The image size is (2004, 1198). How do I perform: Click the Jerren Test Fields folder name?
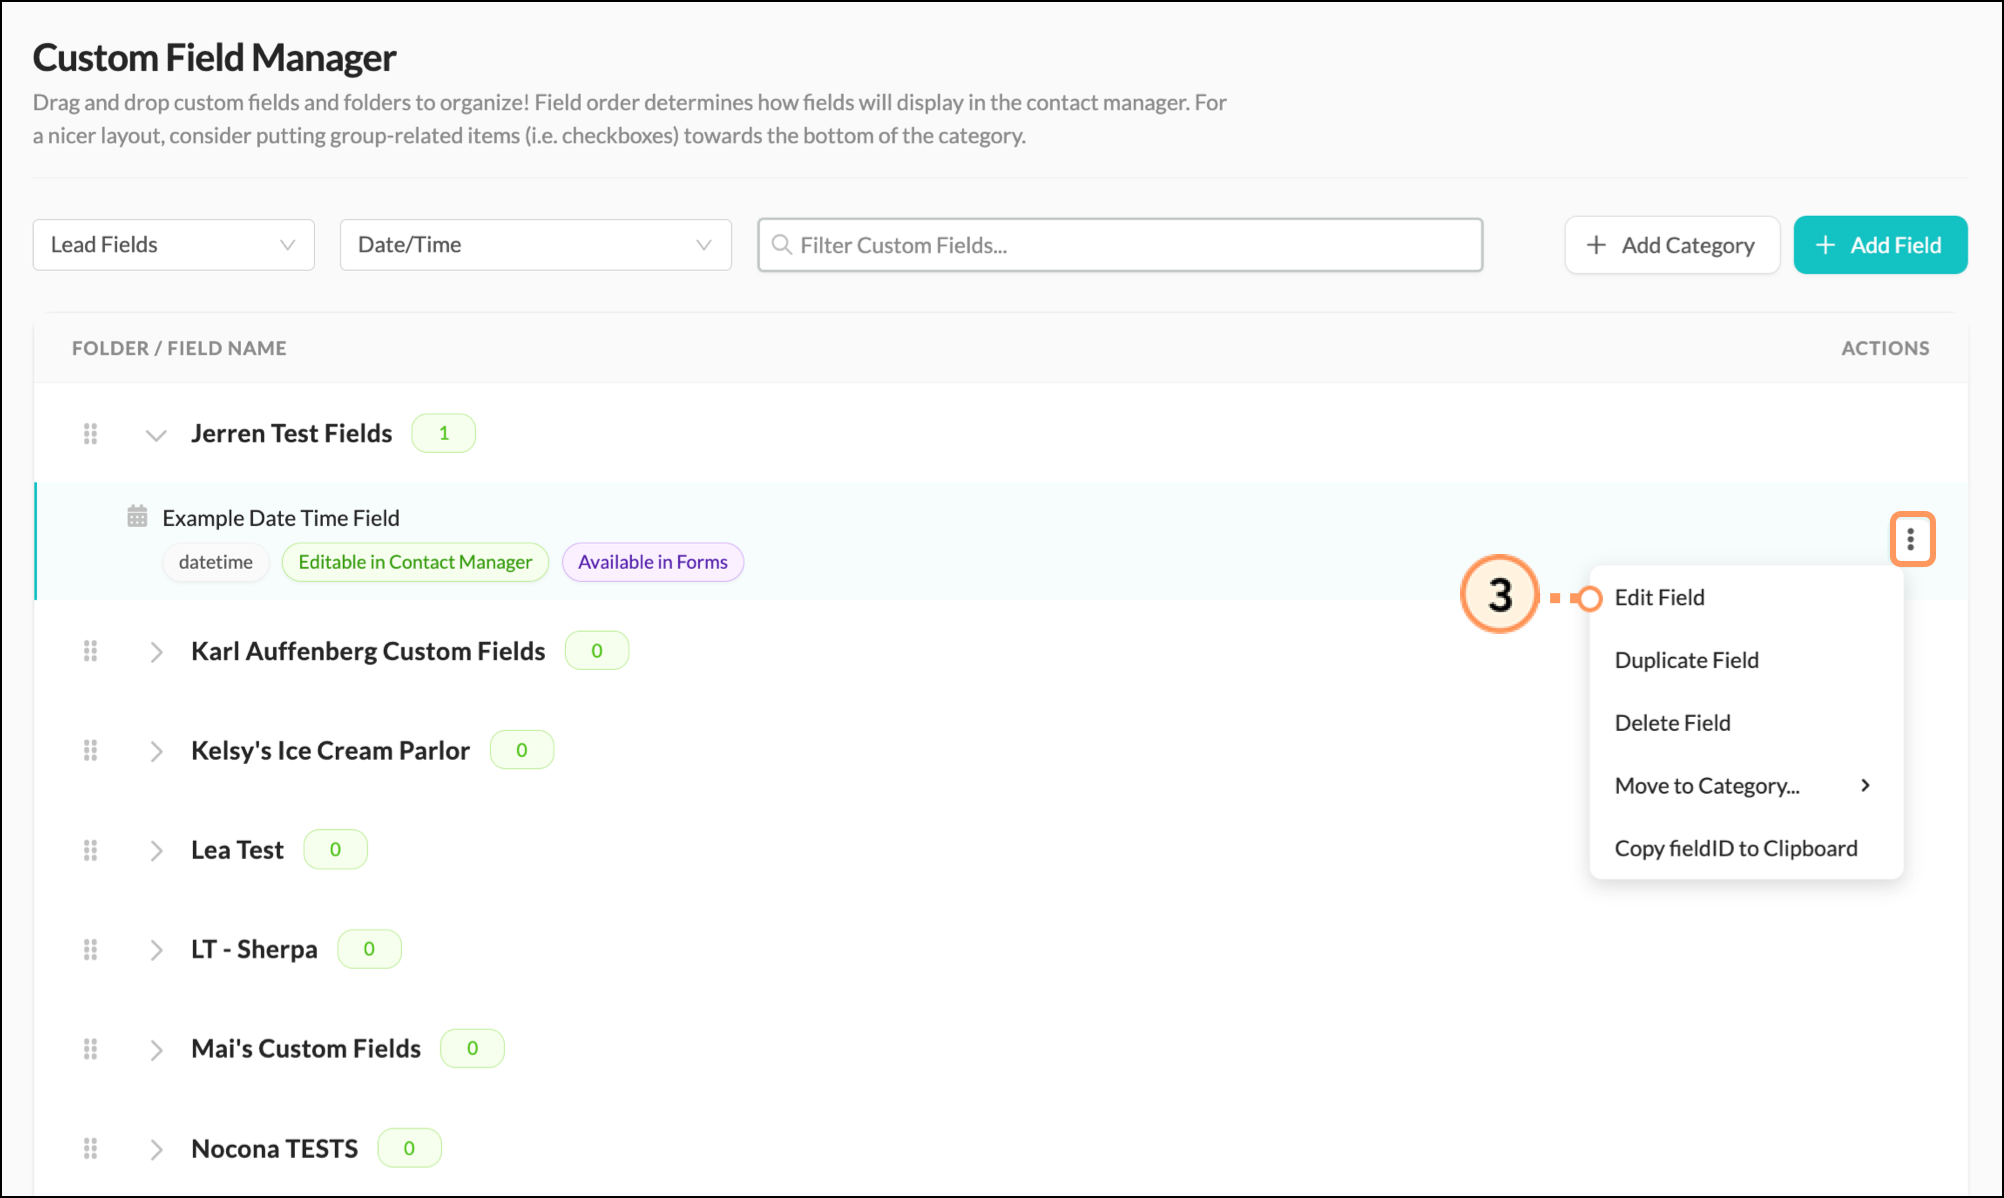click(x=292, y=433)
